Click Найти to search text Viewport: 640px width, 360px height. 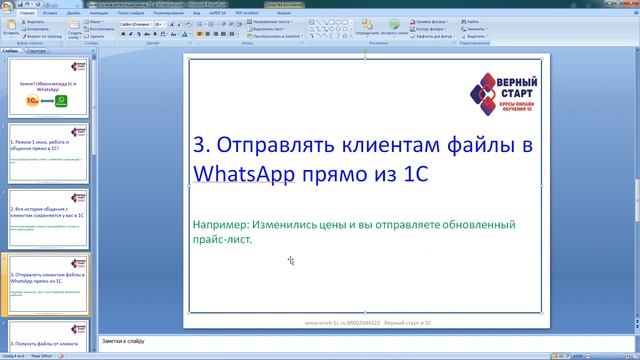(470, 22)
